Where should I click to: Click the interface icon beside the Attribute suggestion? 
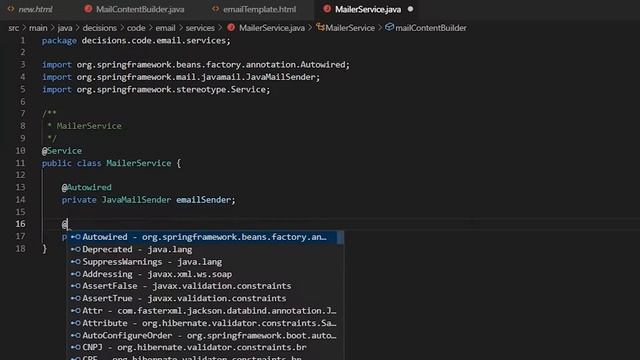[76, 323]
